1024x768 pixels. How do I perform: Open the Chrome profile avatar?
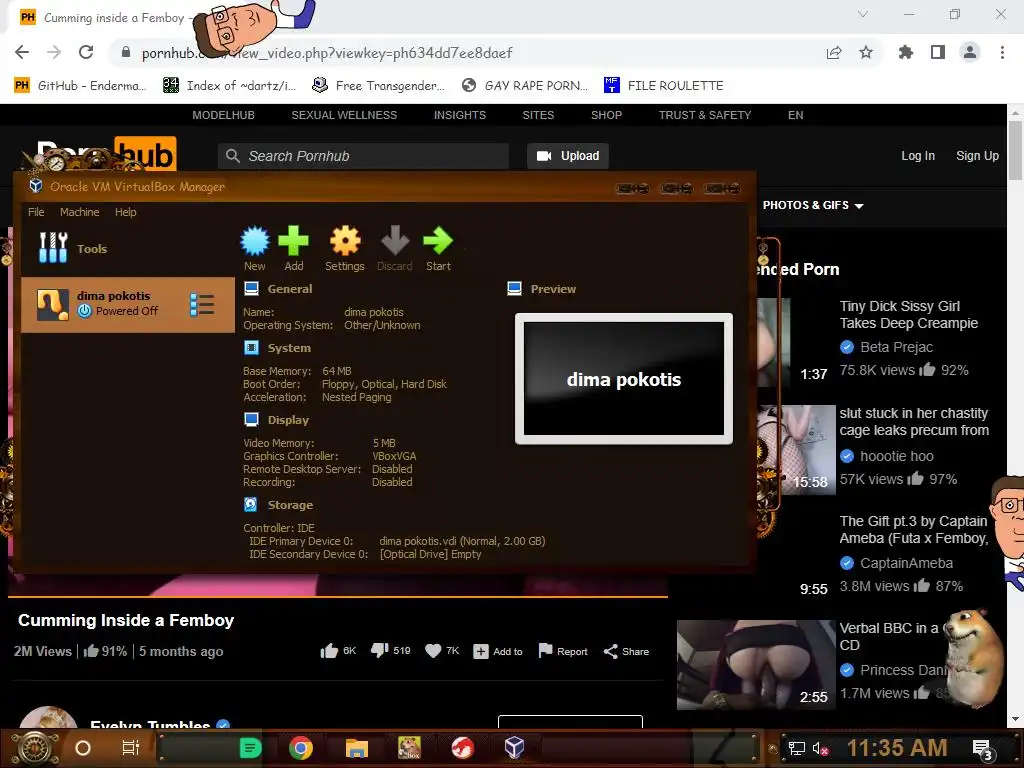pos(970,52)
